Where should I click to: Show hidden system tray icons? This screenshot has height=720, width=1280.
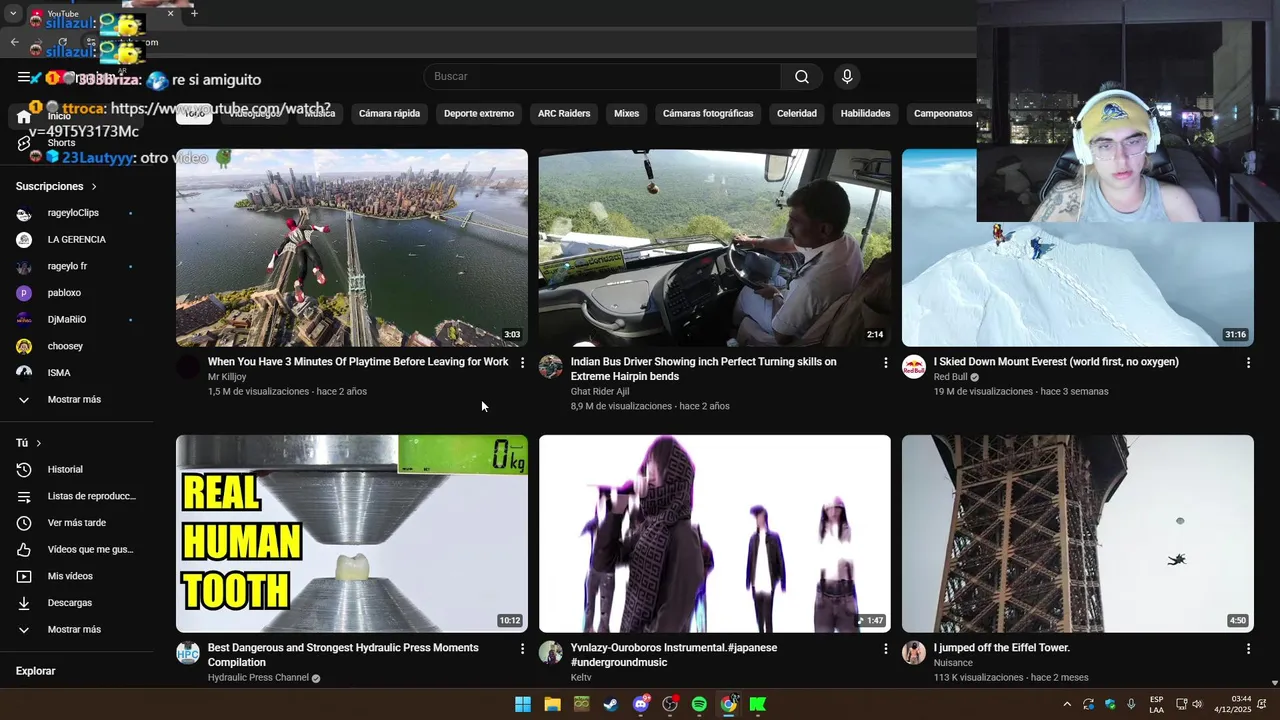1067,704
